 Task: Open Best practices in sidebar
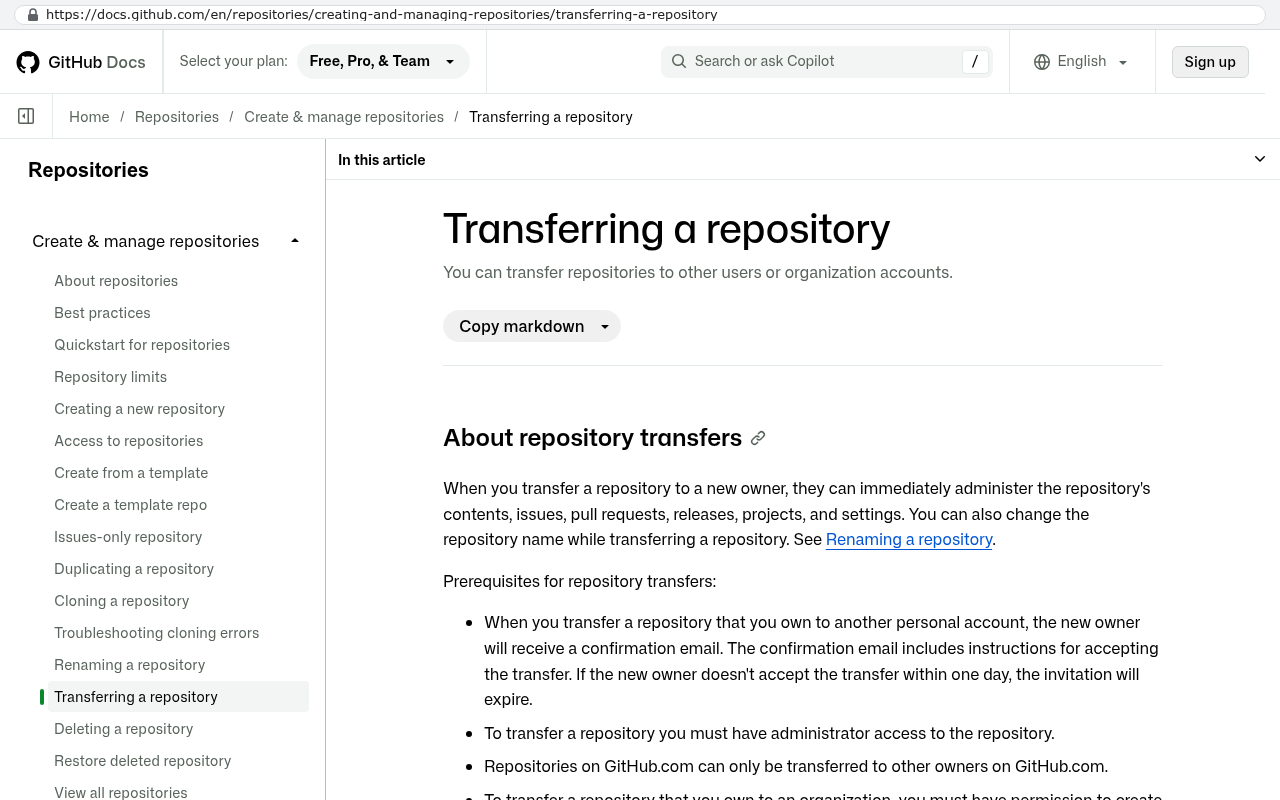(102, 313)
